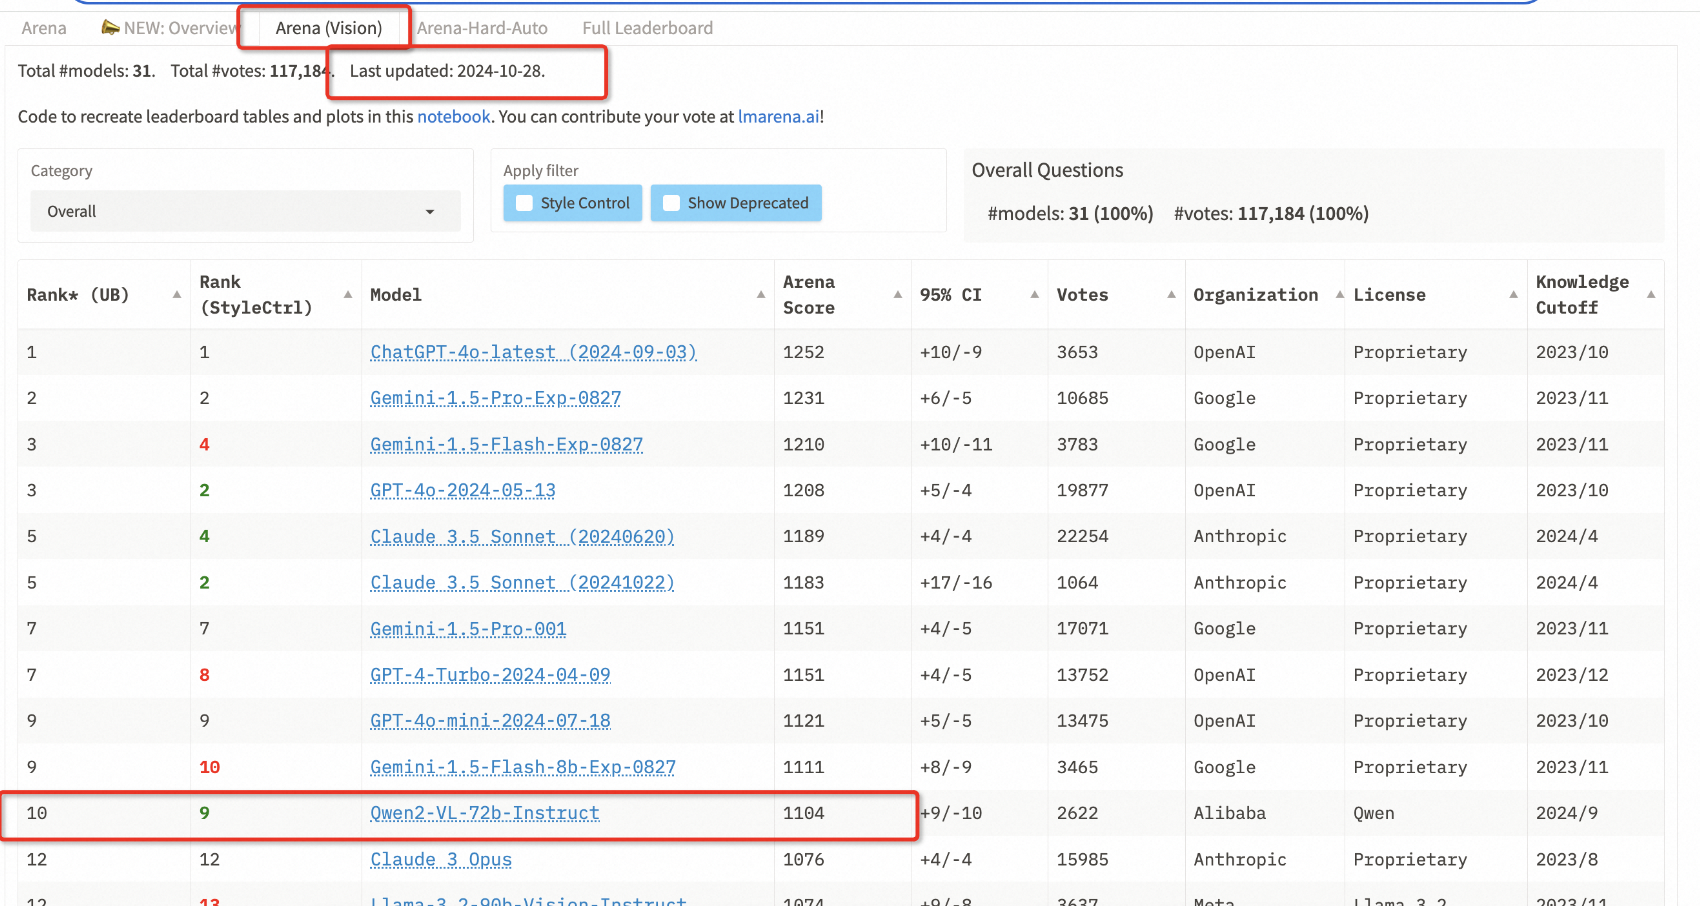Open Claude 3 Opus model link

coord(441,859)
